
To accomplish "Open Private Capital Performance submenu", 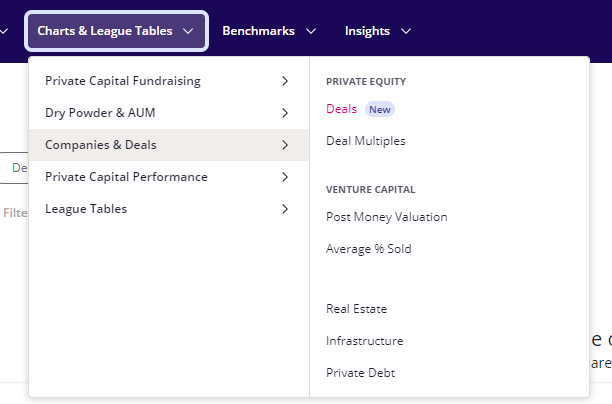I will (126, 177).
